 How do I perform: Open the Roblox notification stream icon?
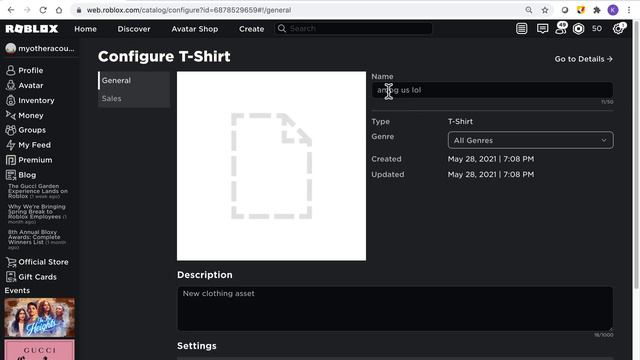[x=522, y=29]
